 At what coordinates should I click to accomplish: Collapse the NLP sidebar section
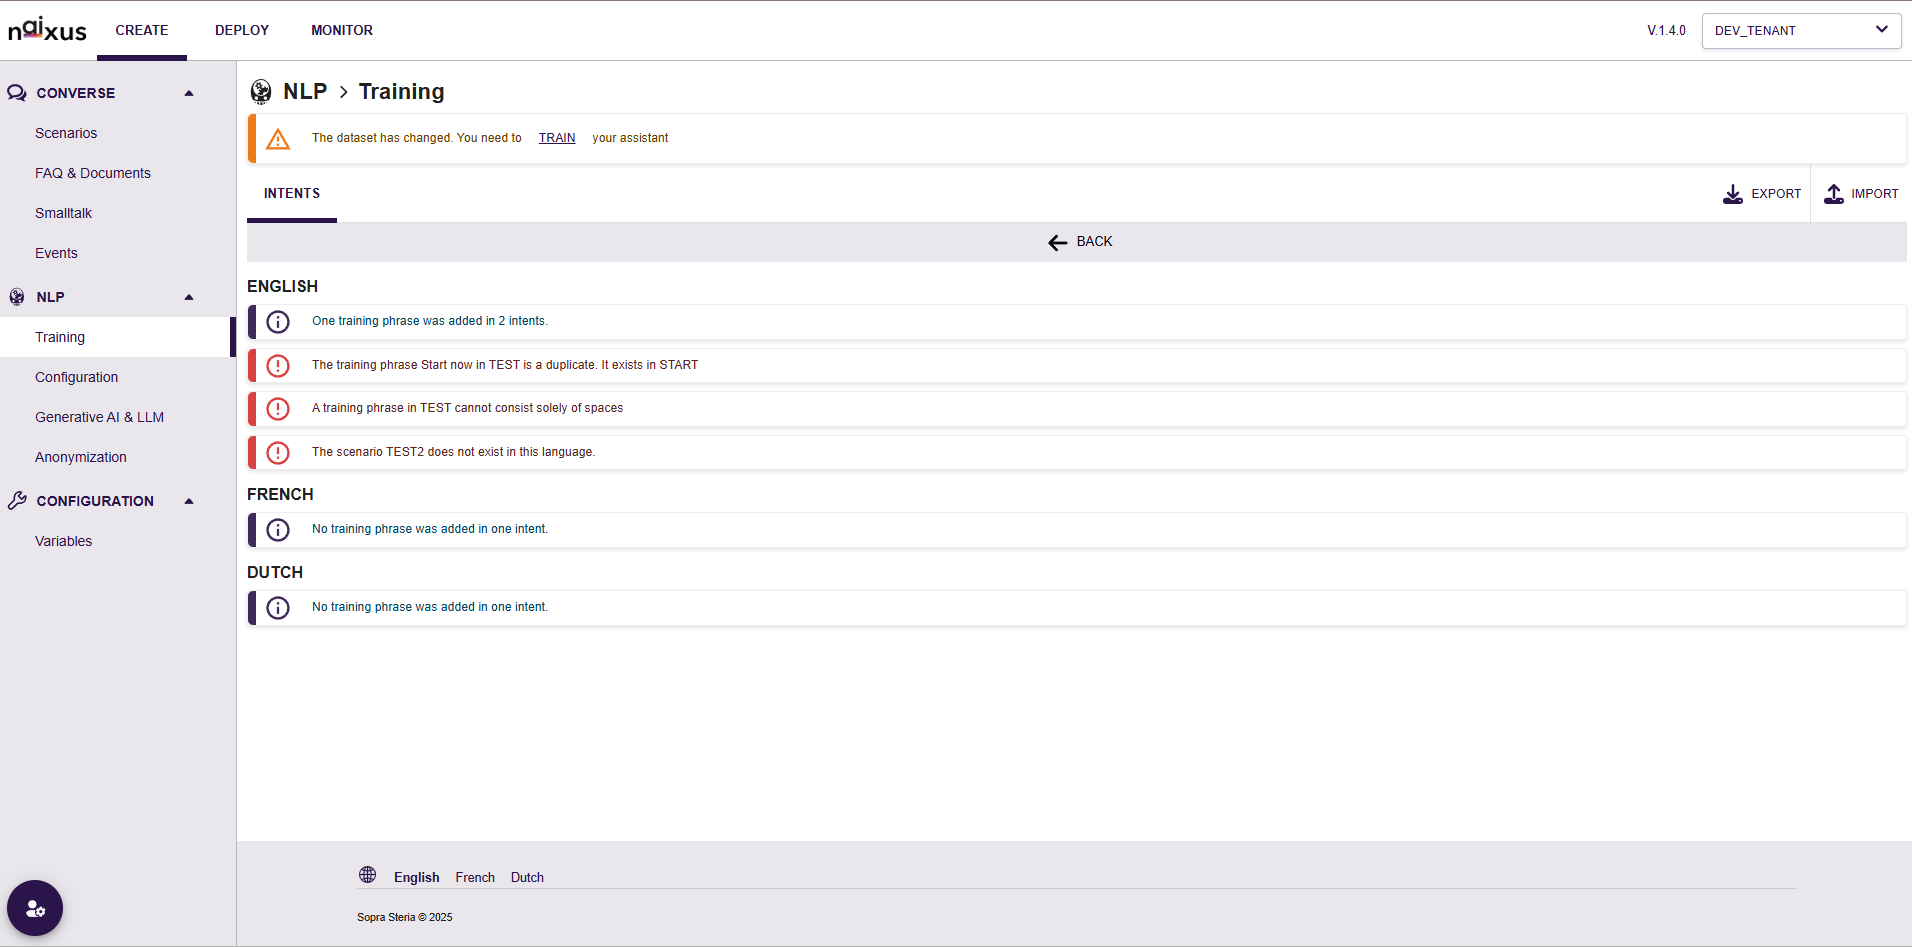point(189,297)
